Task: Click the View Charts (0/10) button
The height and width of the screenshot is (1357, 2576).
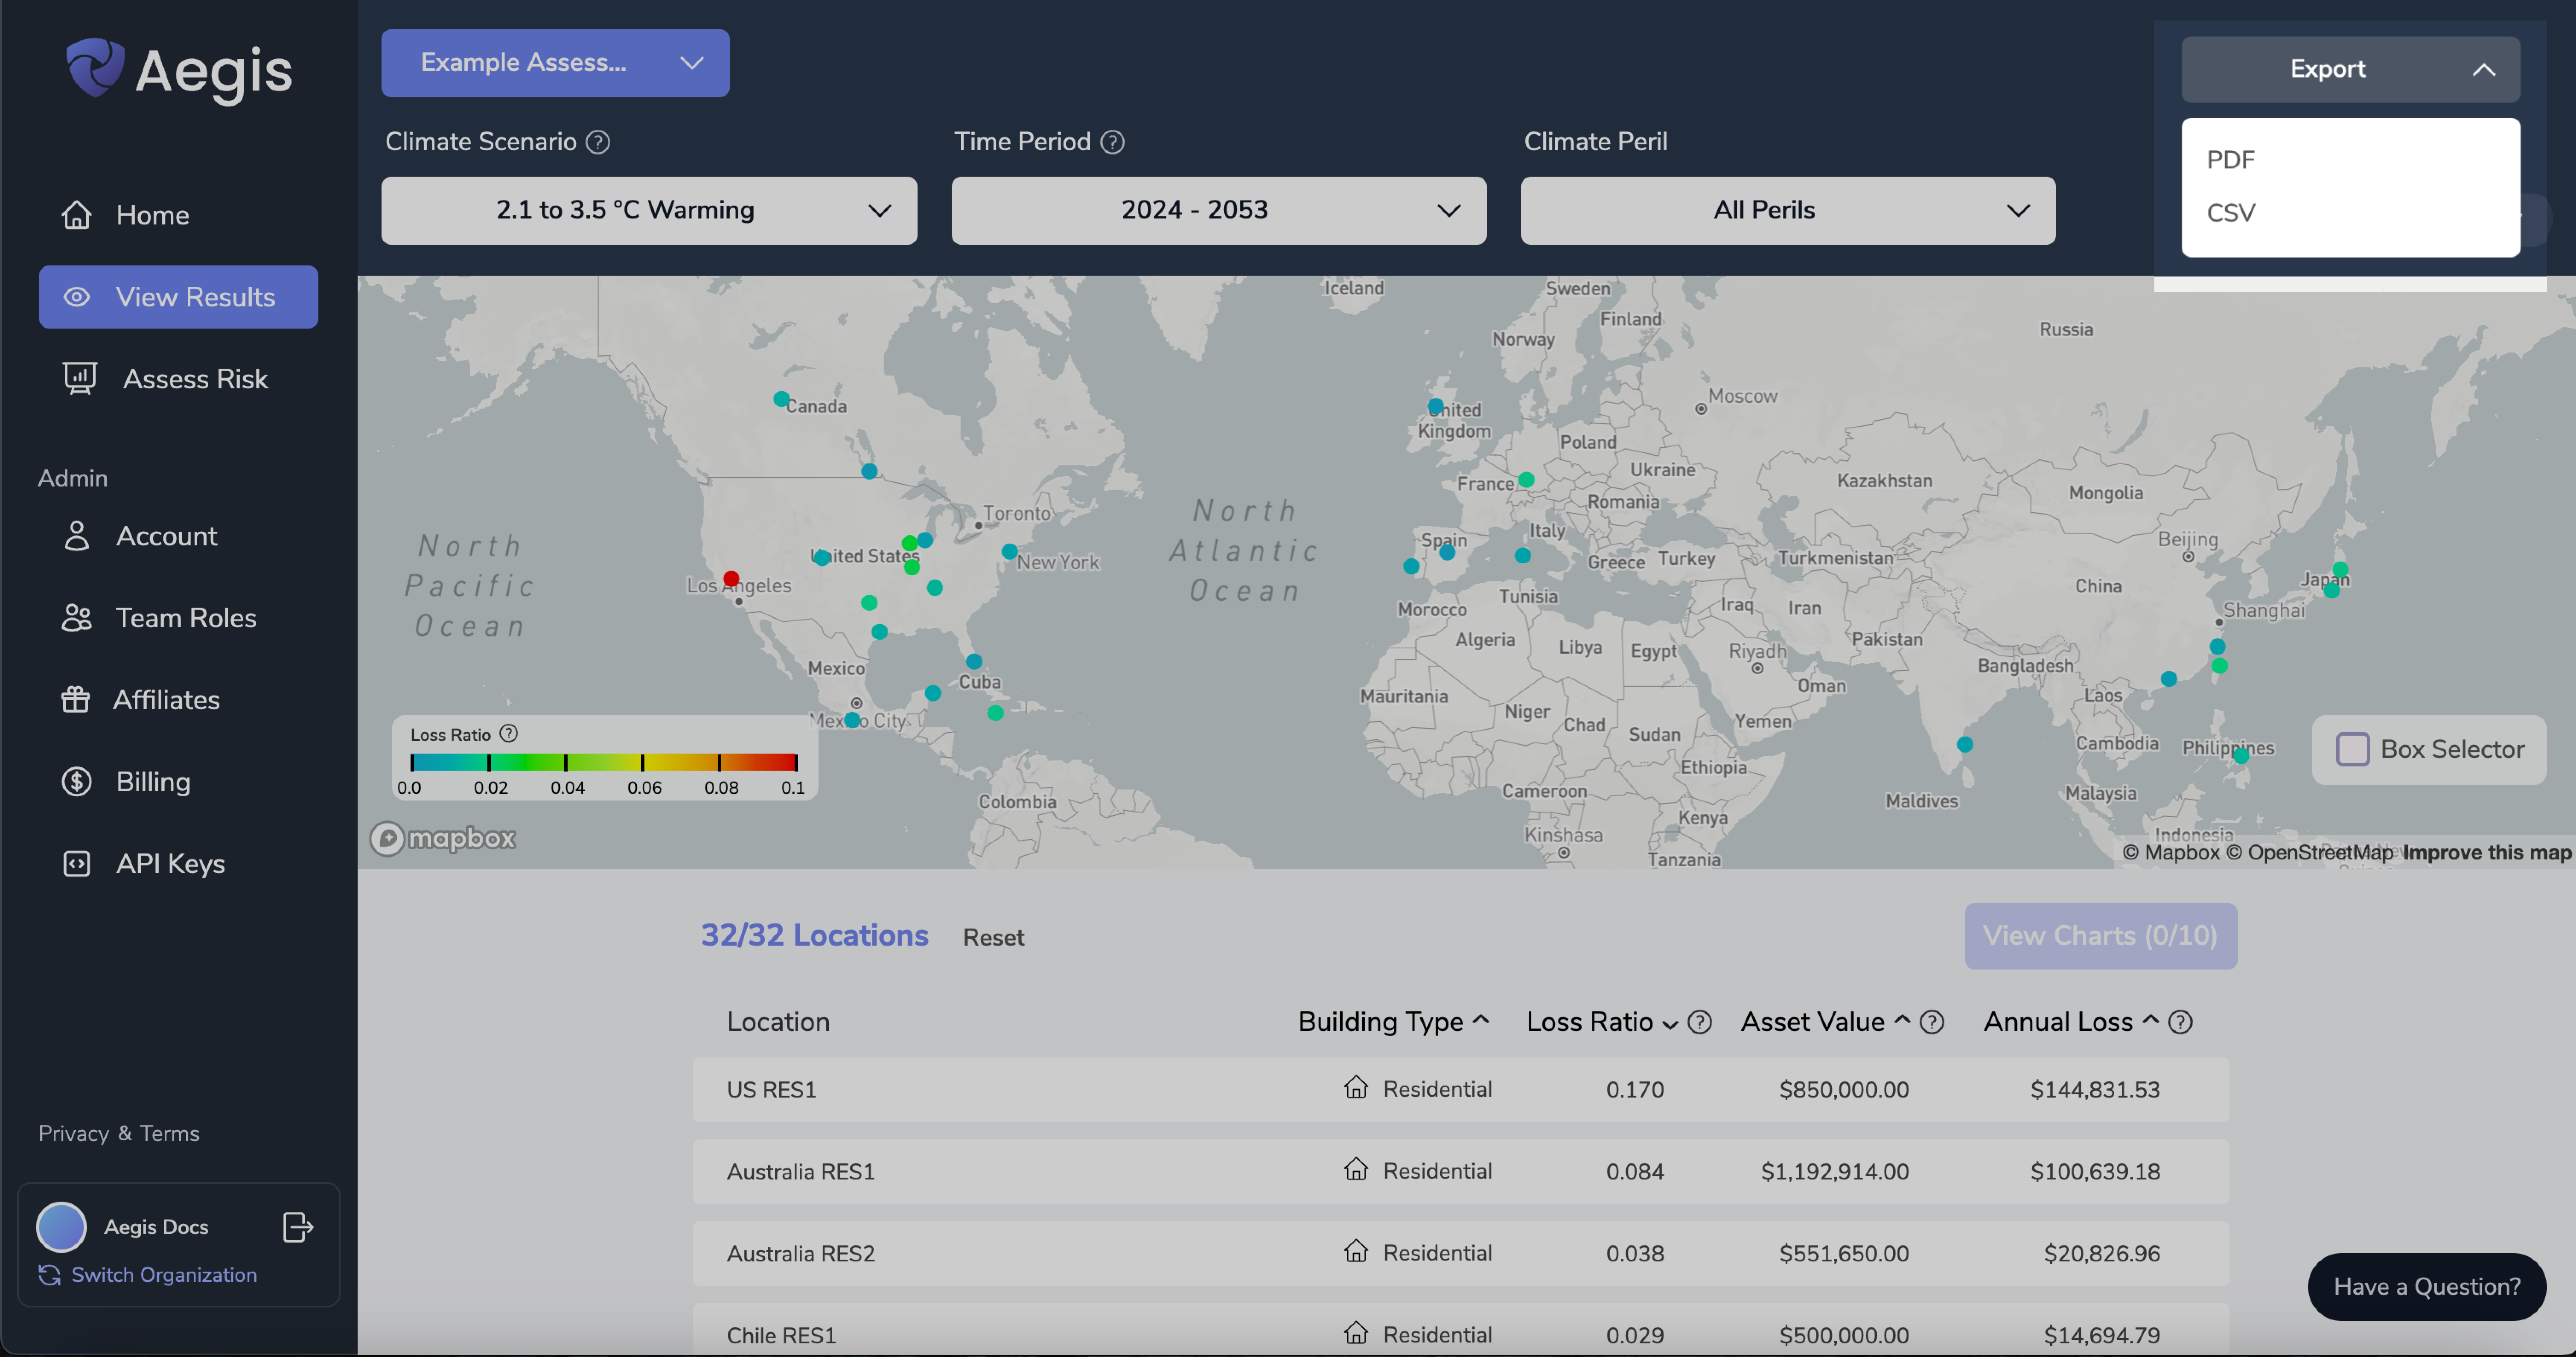Action: [2100, 936]
